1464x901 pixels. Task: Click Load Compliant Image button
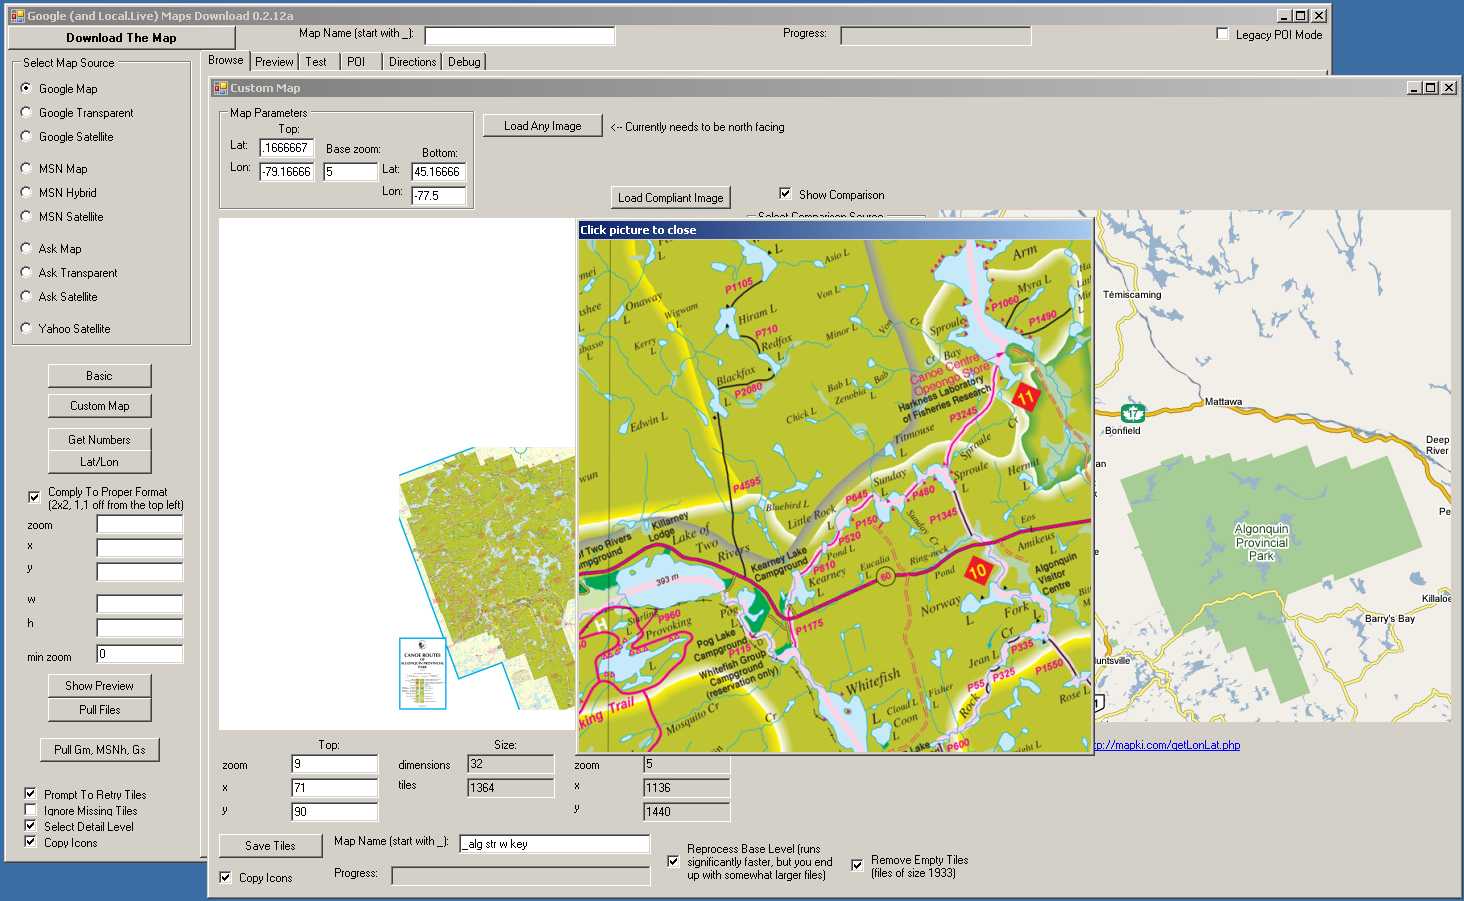(670, 198)
